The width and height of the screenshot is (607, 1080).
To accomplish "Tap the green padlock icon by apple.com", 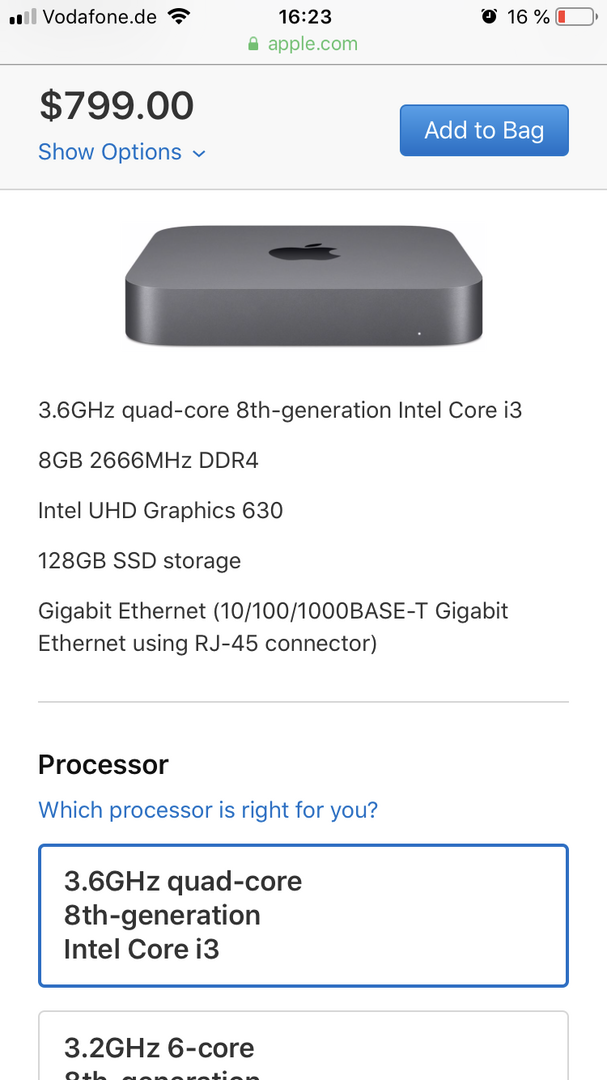I will coord(253,44).
